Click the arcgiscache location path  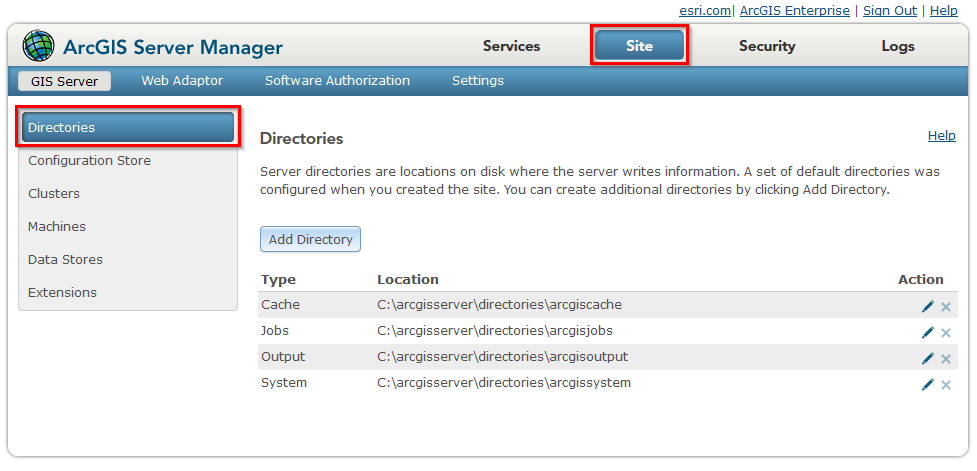point(500,305)
